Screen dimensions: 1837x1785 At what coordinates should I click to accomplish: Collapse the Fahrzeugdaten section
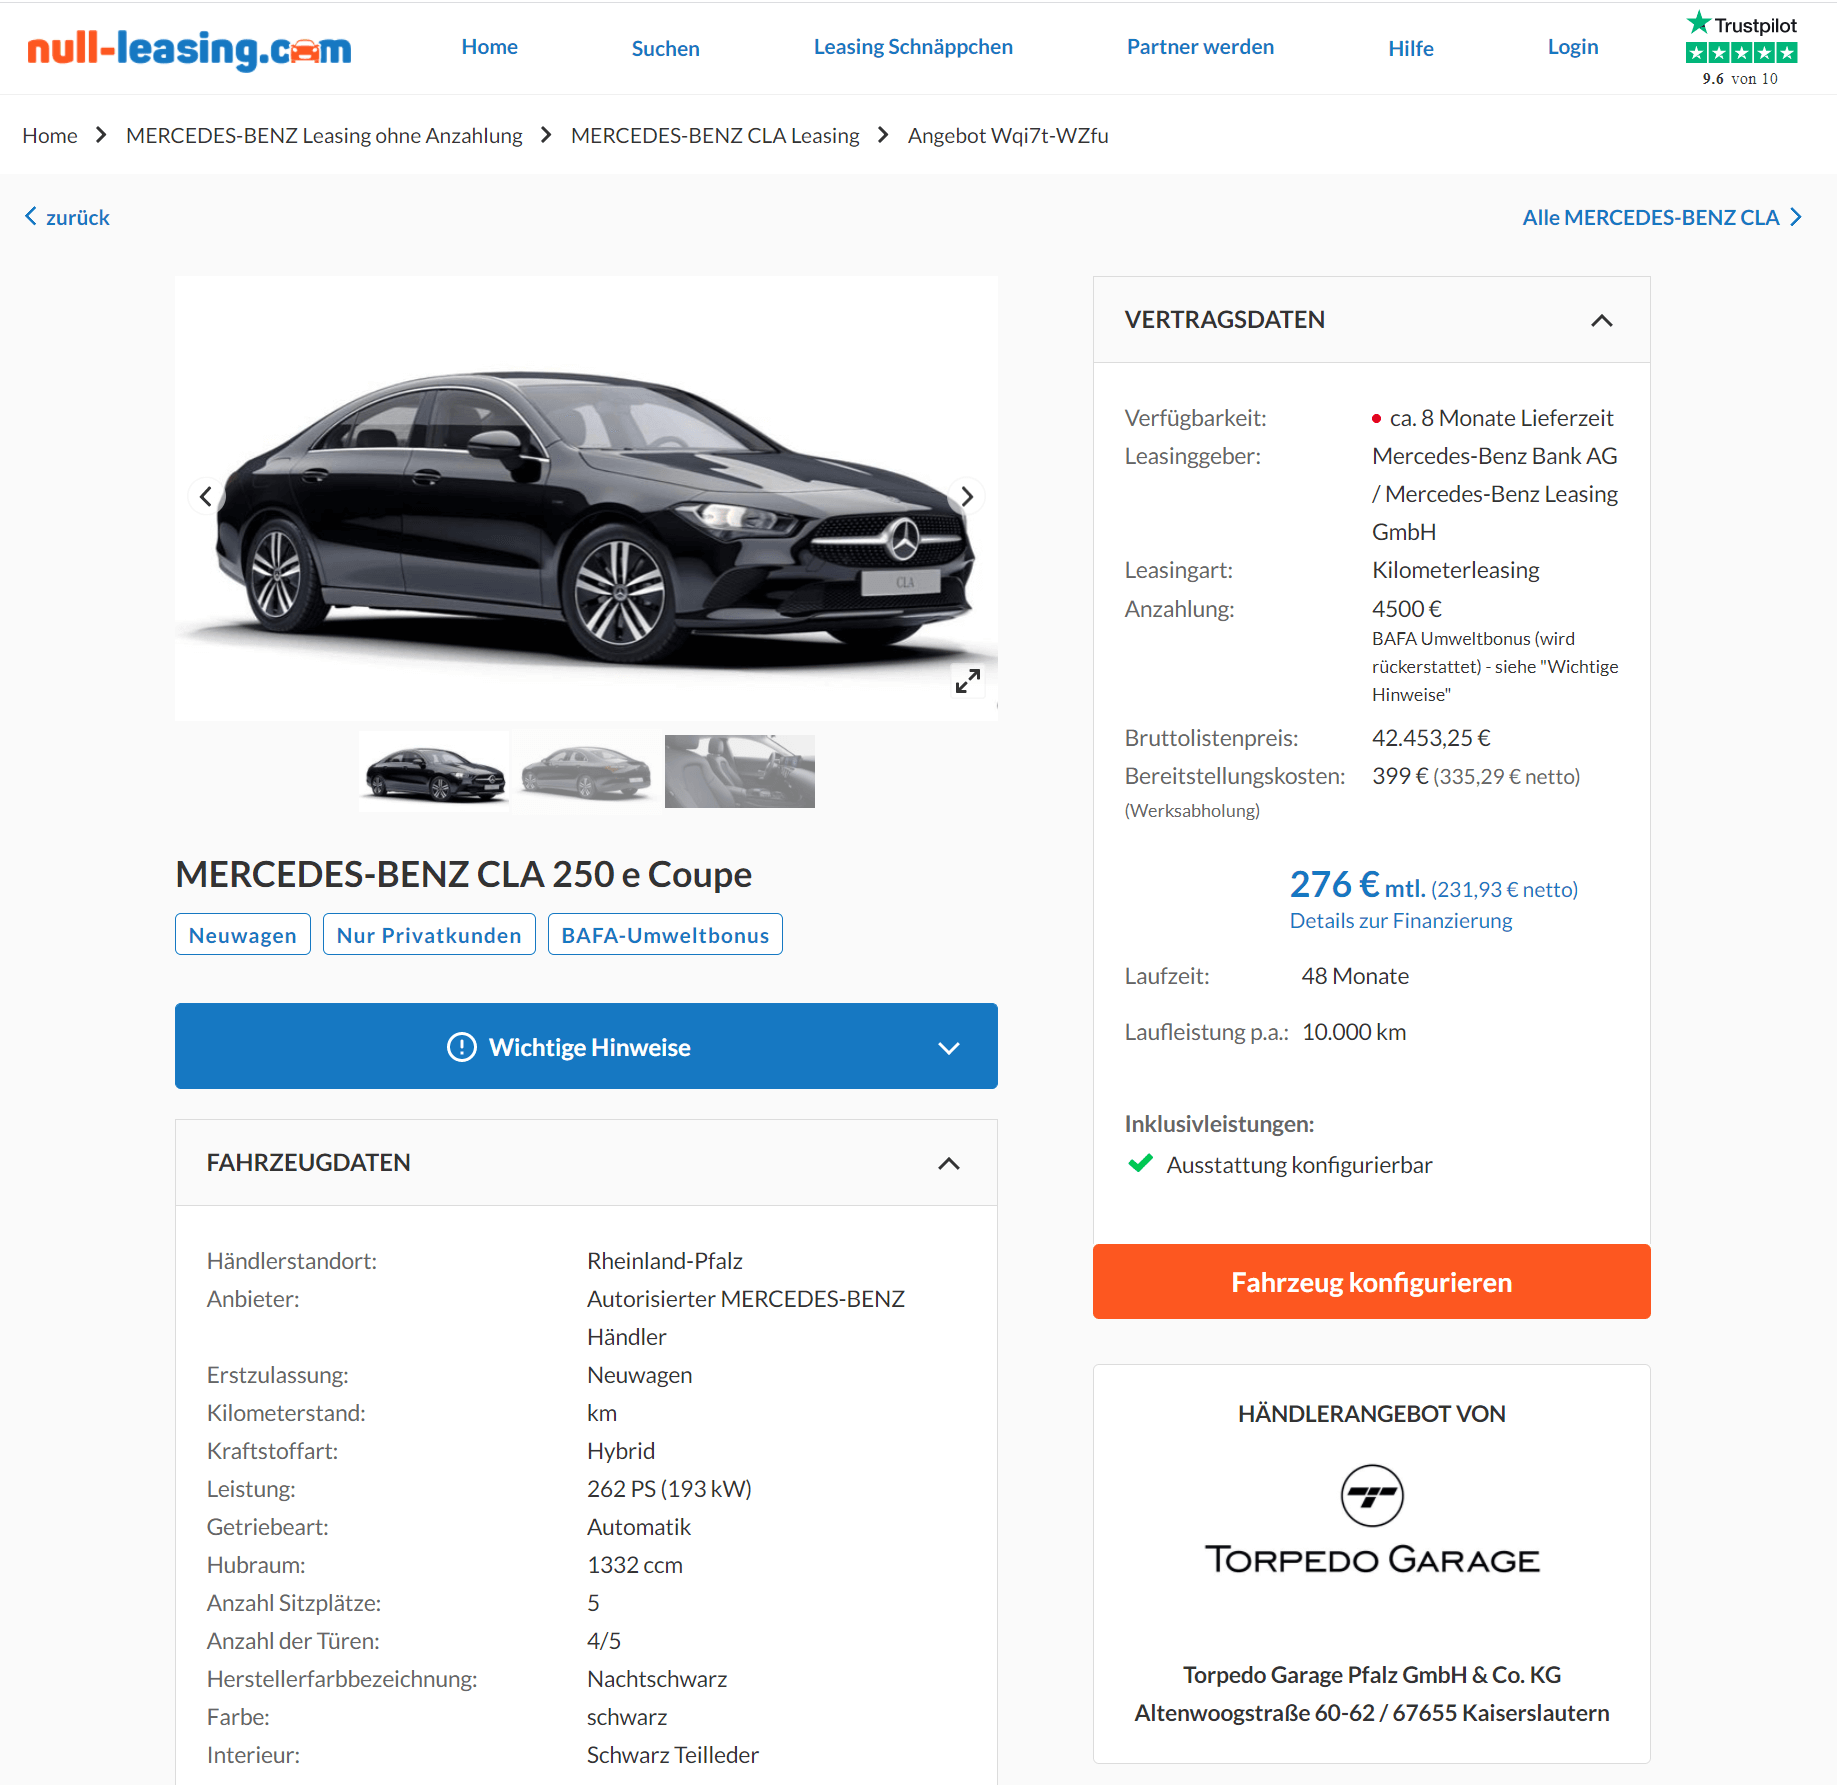click(x=948, y=1163)
